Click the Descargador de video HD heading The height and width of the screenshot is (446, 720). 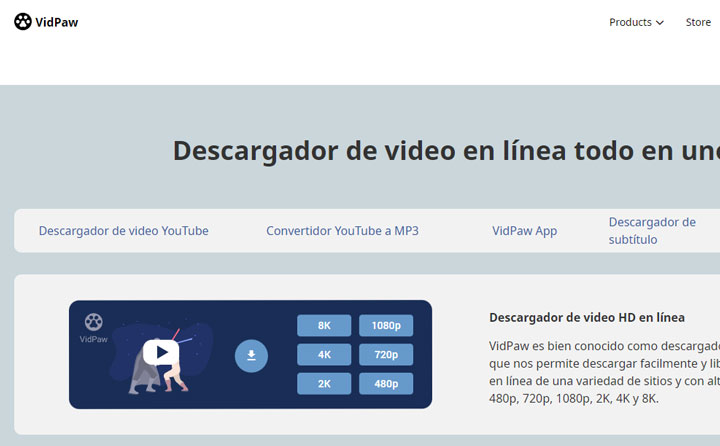click(587, 317)
